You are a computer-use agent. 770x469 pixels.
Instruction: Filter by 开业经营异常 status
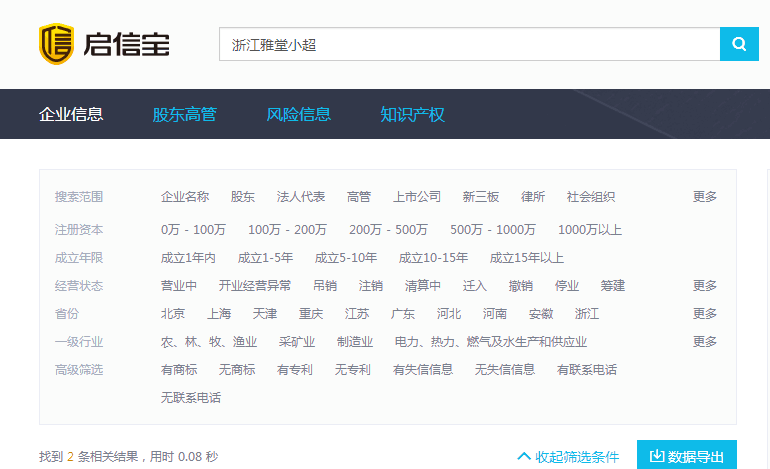tap(255, 286)
